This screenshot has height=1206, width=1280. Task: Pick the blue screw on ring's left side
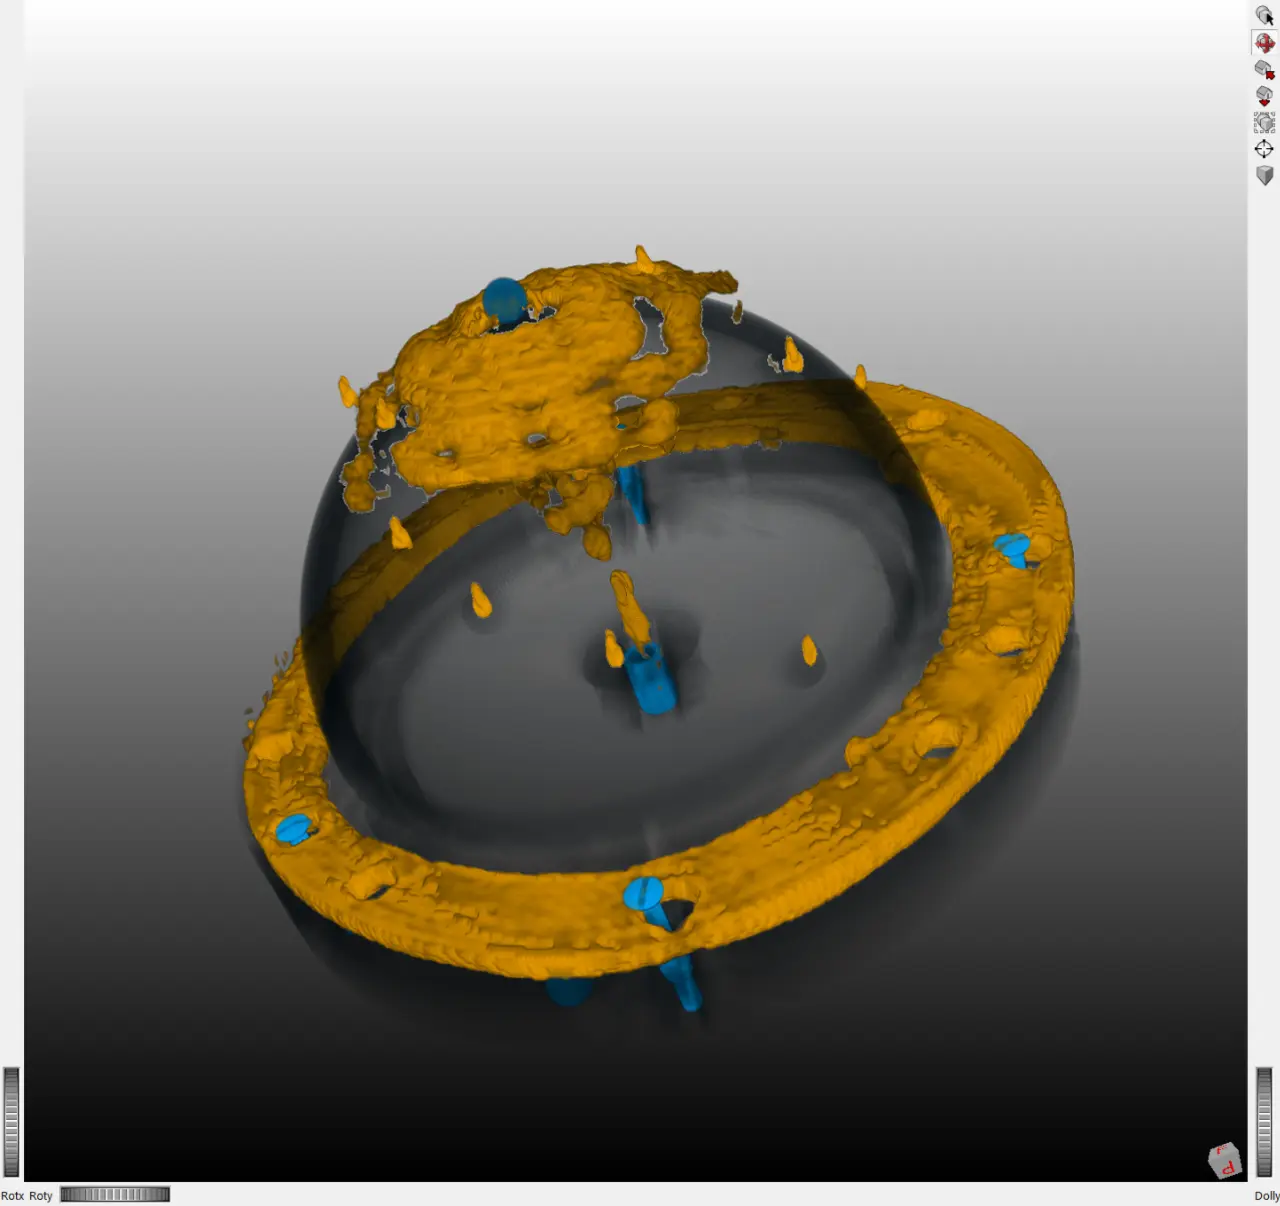293,829
